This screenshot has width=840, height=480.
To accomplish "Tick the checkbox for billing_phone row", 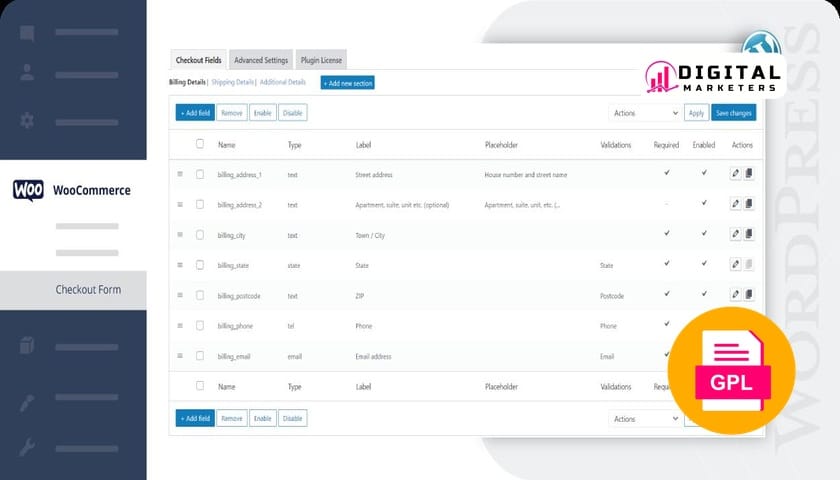I will coord(200,325).
